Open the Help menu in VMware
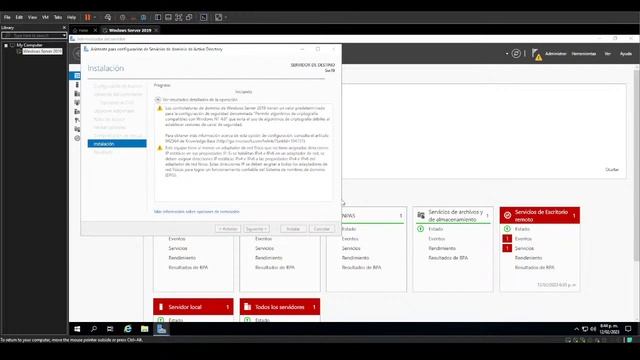Image resolution: width=640 pixels, height=360 pixels. (71, 17)
